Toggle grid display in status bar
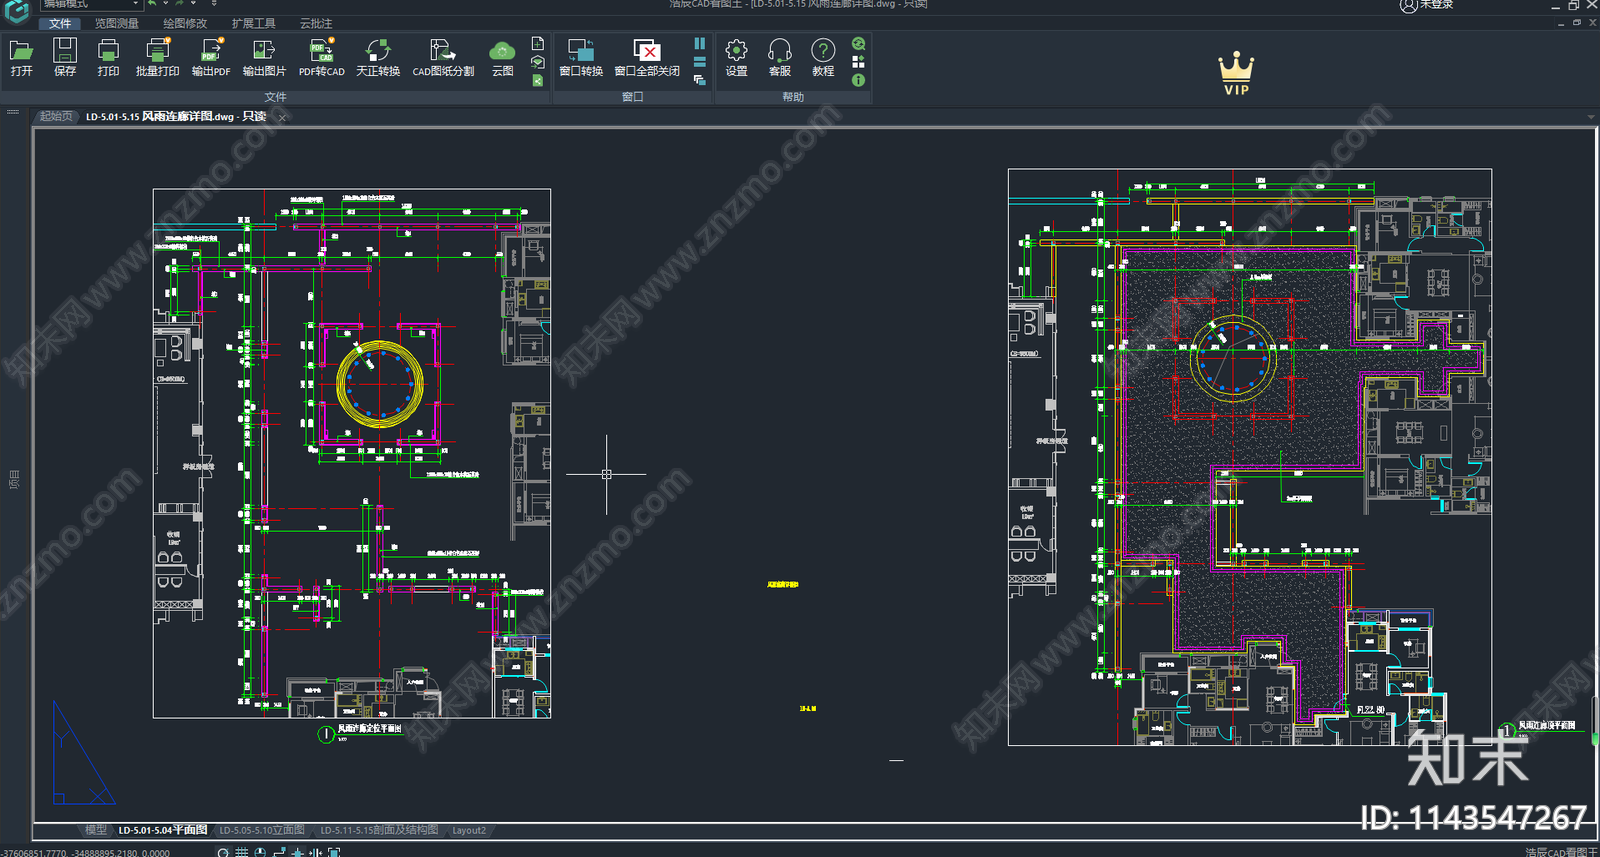The width and height of the screenshot is (1600, 857). [x=242, y=852]
